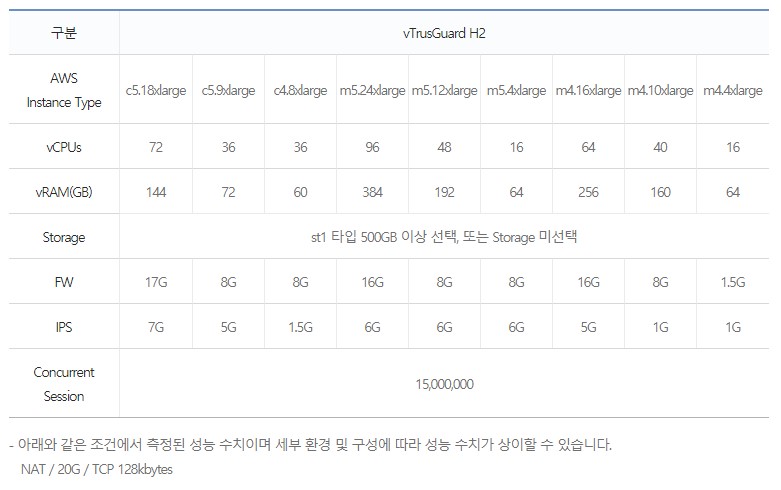Select vCPUs value '48' for m5.12xlarge
781x490 pixels.
tap(444, 147)
